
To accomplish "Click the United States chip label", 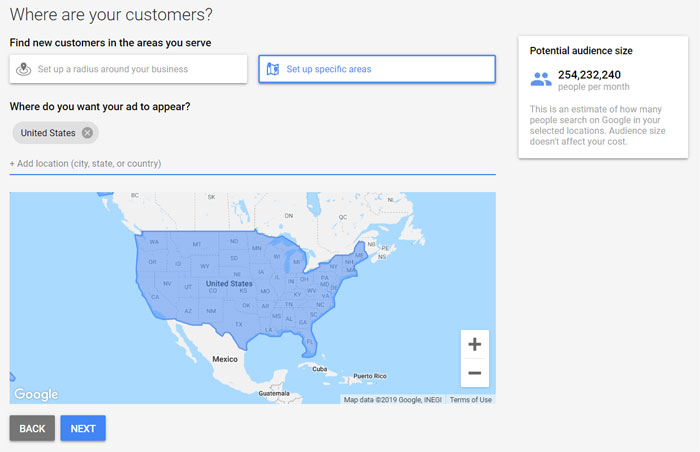I will 48,133.
